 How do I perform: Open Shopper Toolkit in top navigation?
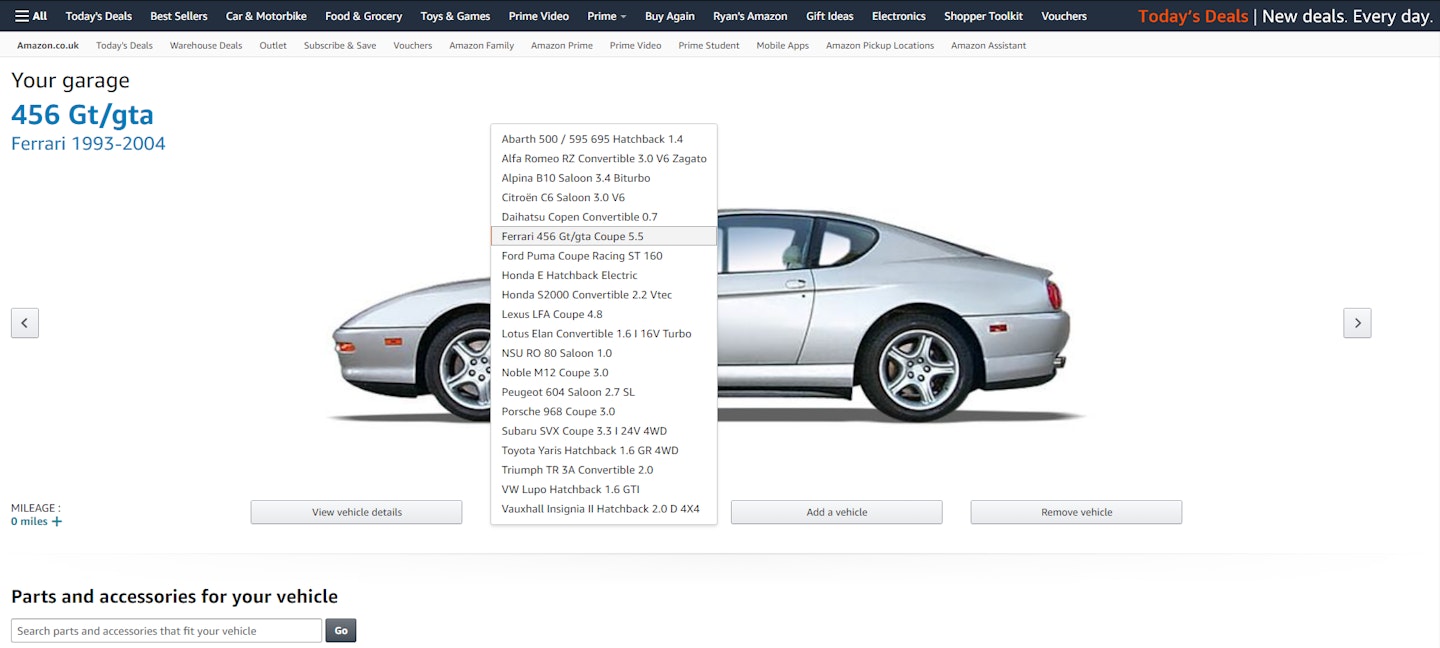tap(984, 16)
